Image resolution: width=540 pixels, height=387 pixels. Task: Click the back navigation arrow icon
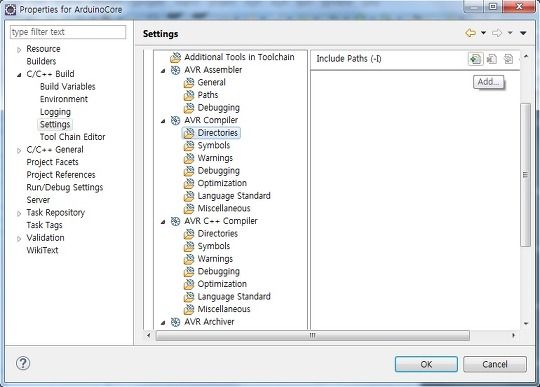(470, 33)
